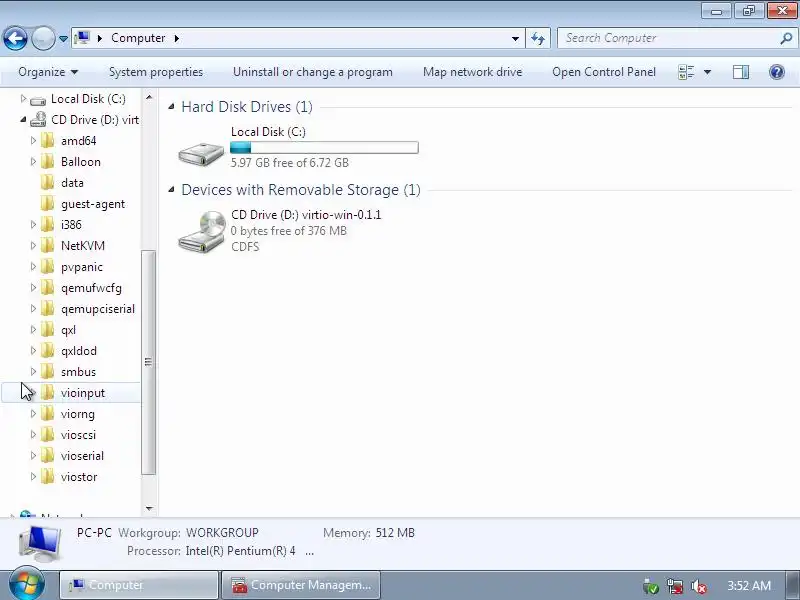
Task: Expand the amd64 folder
Action: [x=33, y=140]
